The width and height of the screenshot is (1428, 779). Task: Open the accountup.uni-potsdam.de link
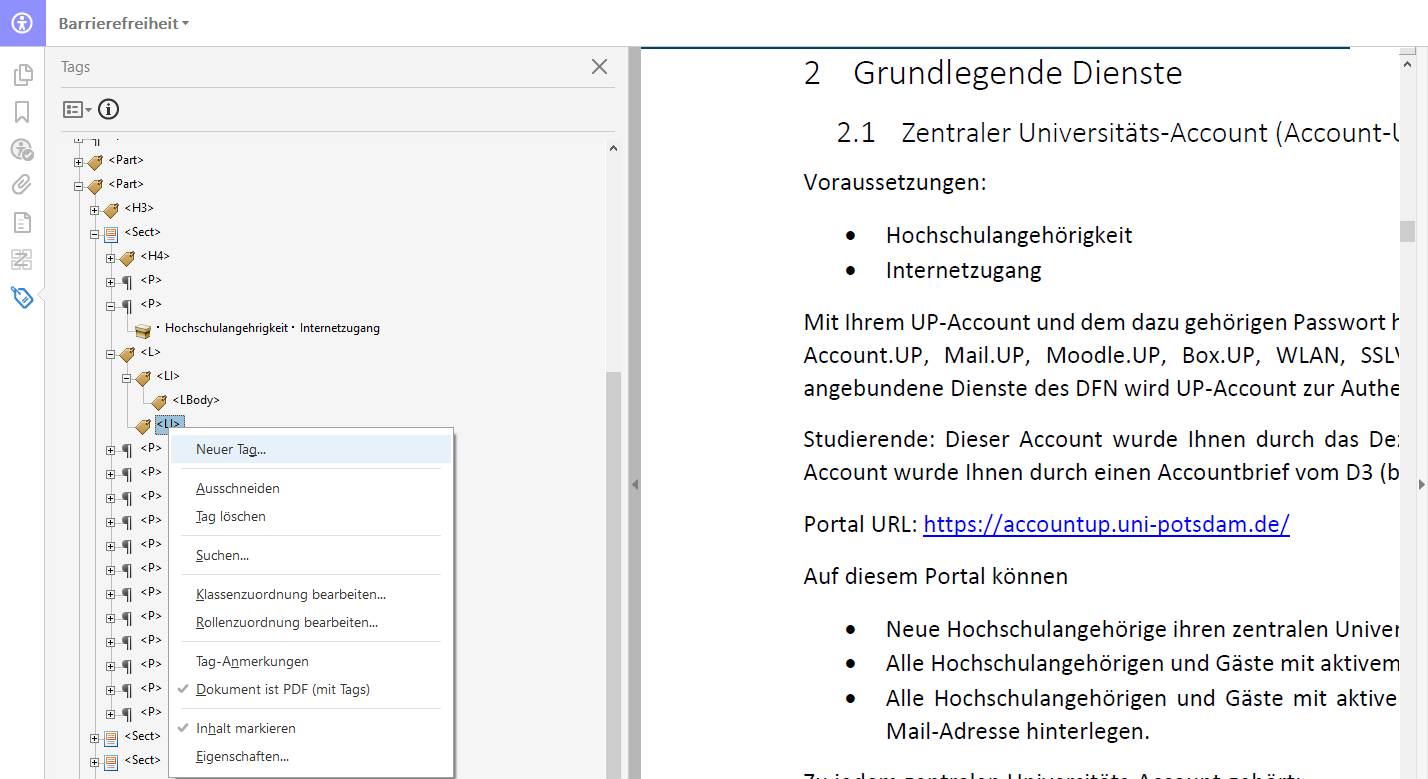point(1106,525)
